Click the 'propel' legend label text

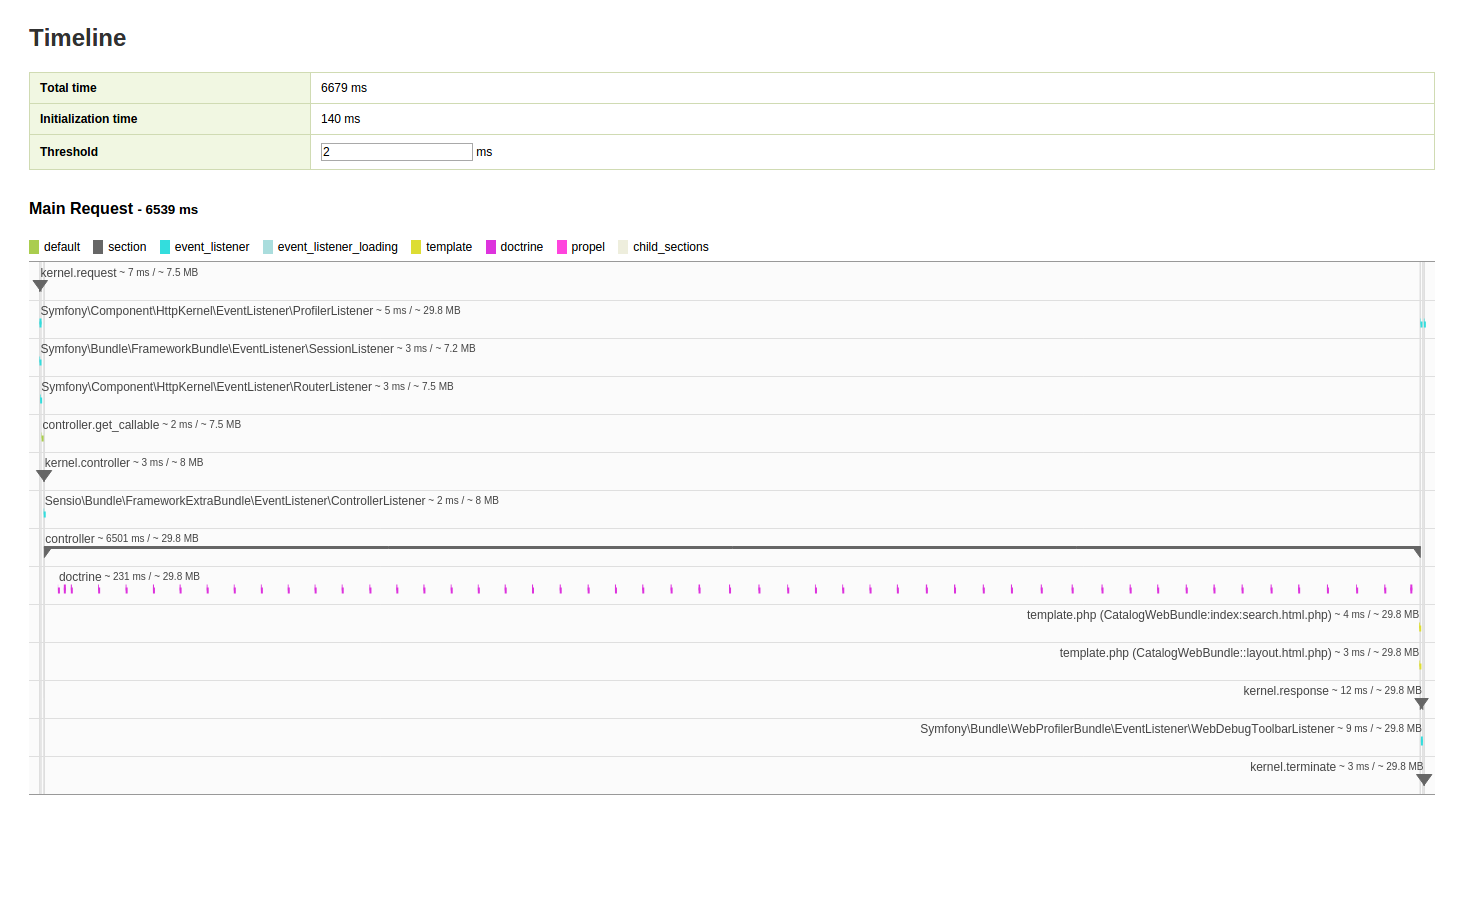pyautogui.click(x=588, y=247)
